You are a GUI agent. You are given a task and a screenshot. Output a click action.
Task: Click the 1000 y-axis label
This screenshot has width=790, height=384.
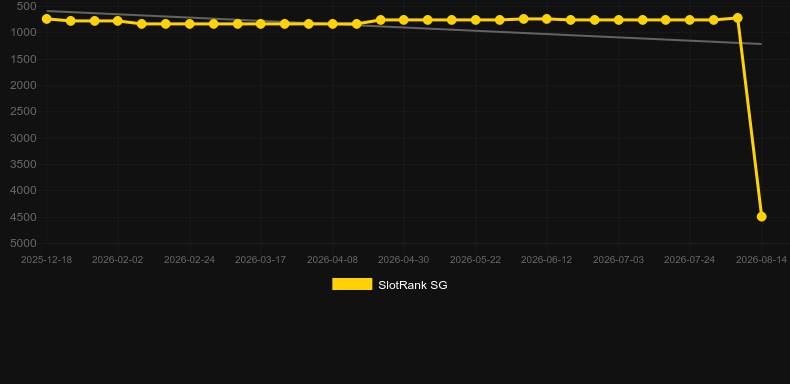pos(24,33)
